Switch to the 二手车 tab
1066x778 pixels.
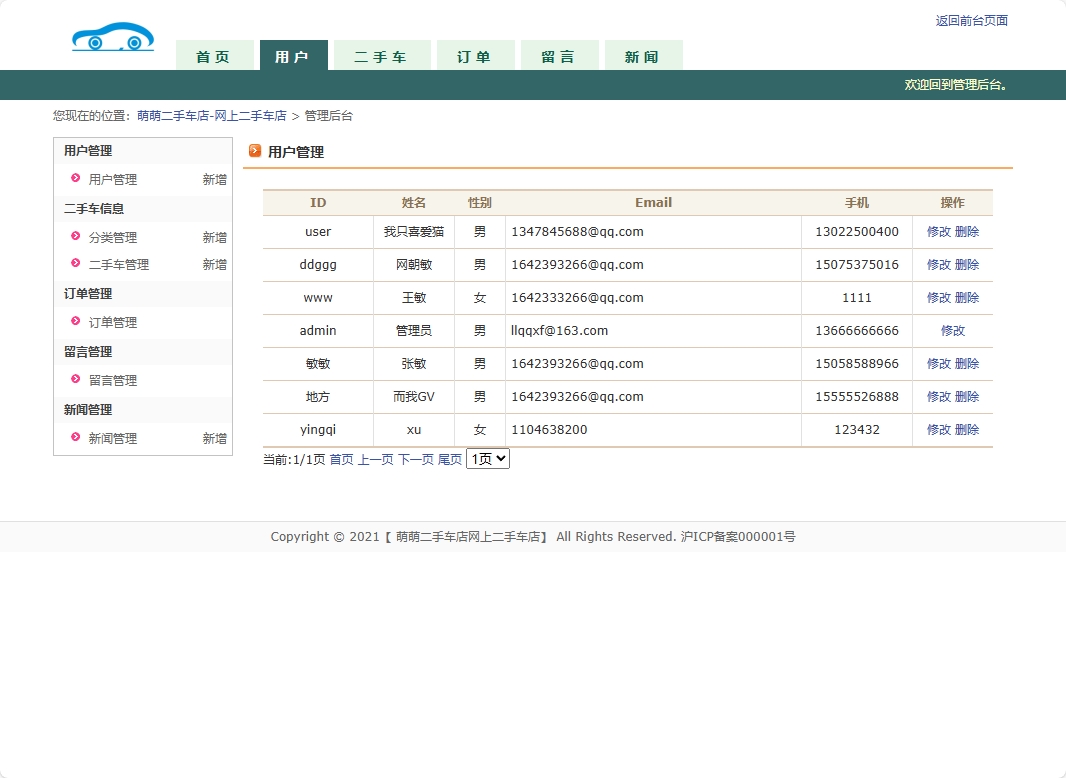(381, 56)
